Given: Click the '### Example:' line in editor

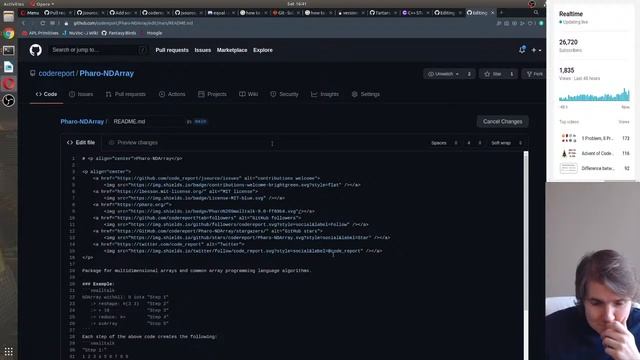Looking at the screenshot, I should (x=98, y=284).
